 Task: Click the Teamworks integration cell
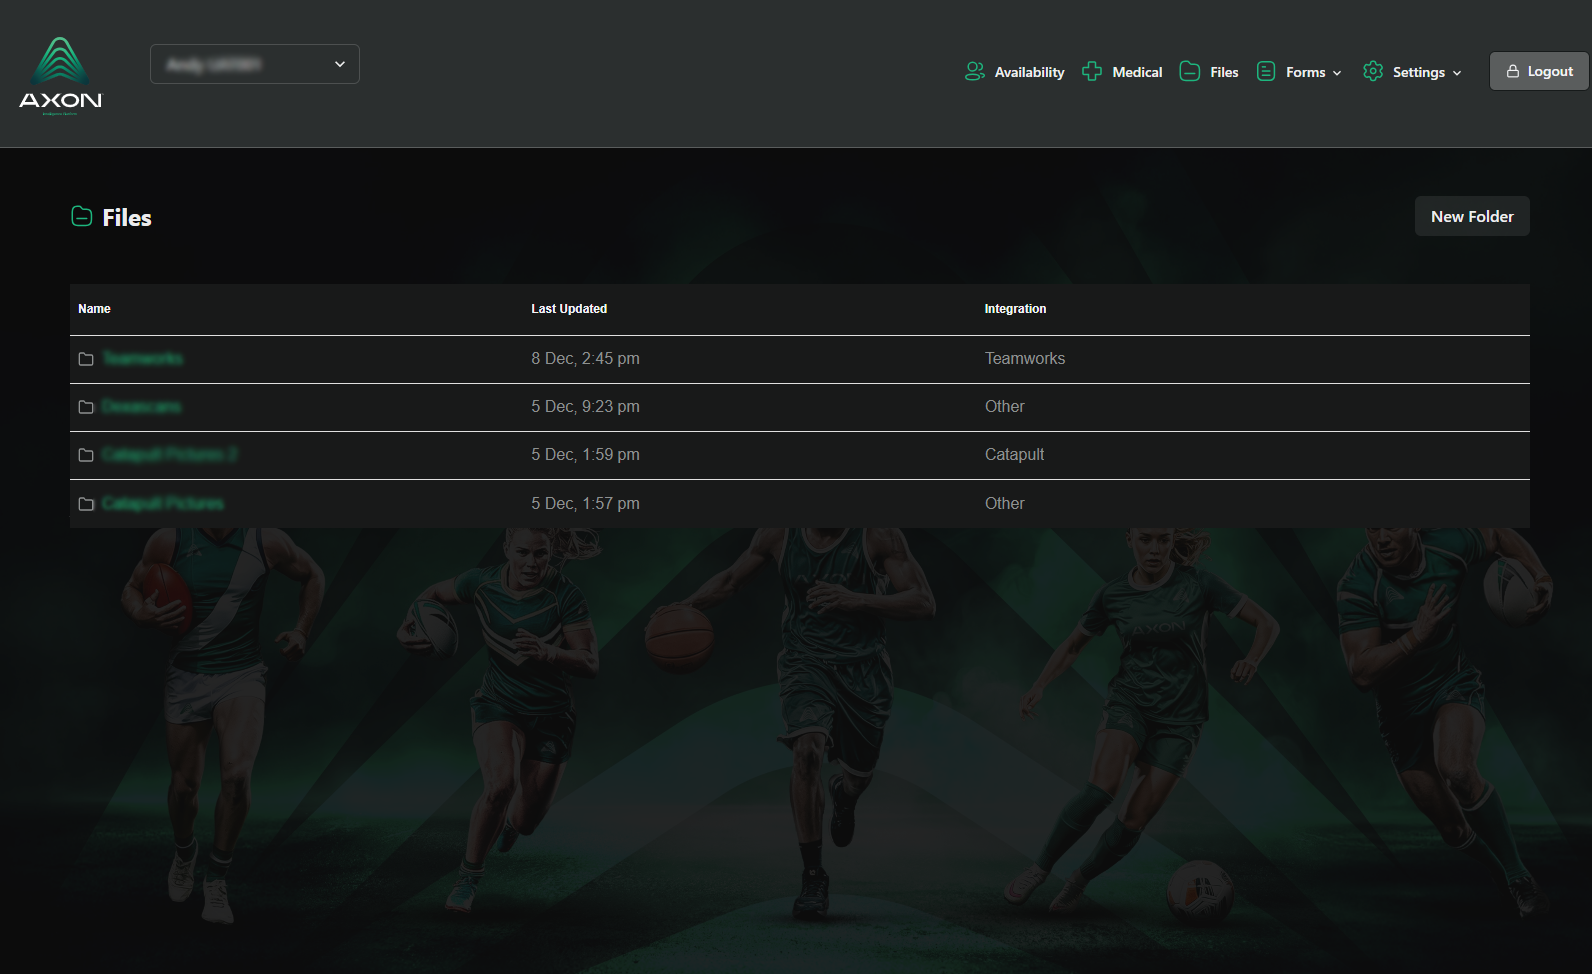pos(1025,358)
